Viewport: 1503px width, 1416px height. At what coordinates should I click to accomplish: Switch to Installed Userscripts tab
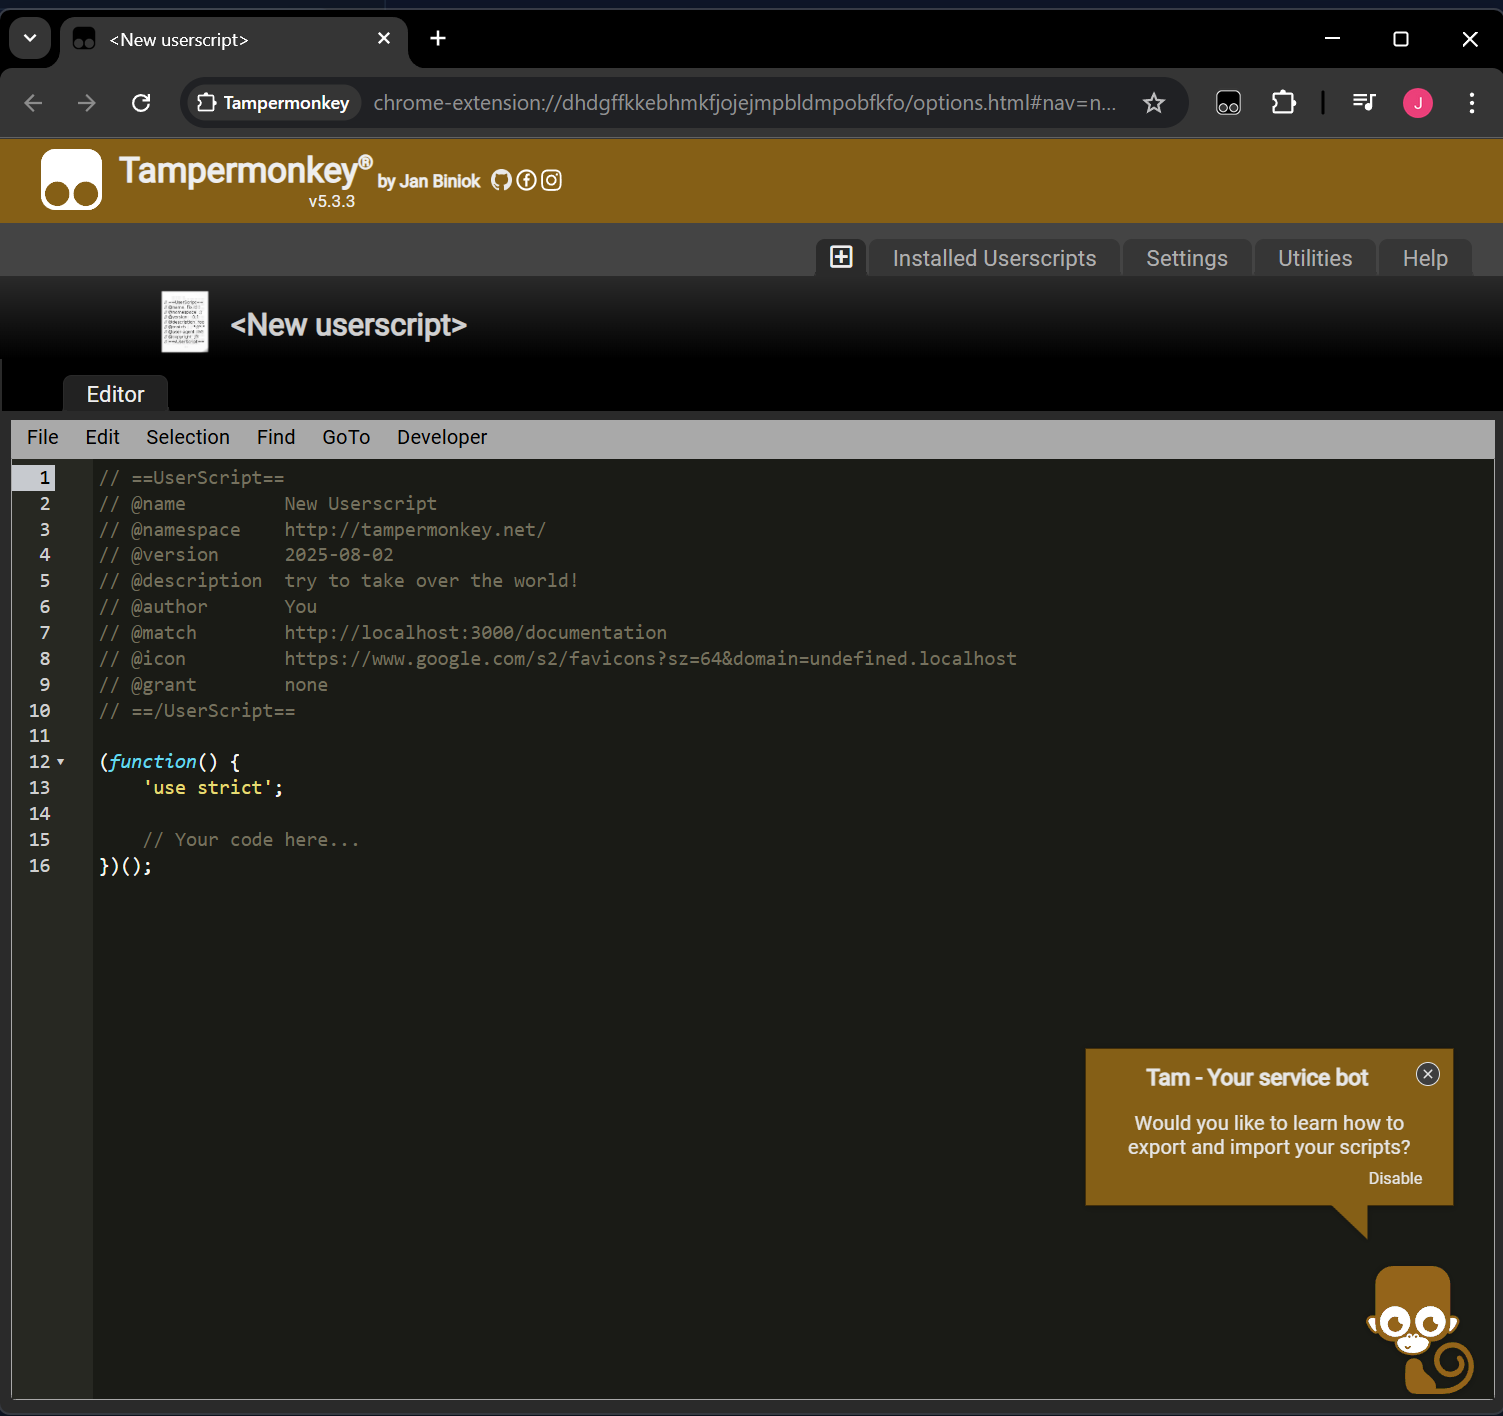[x=993, y=258]
